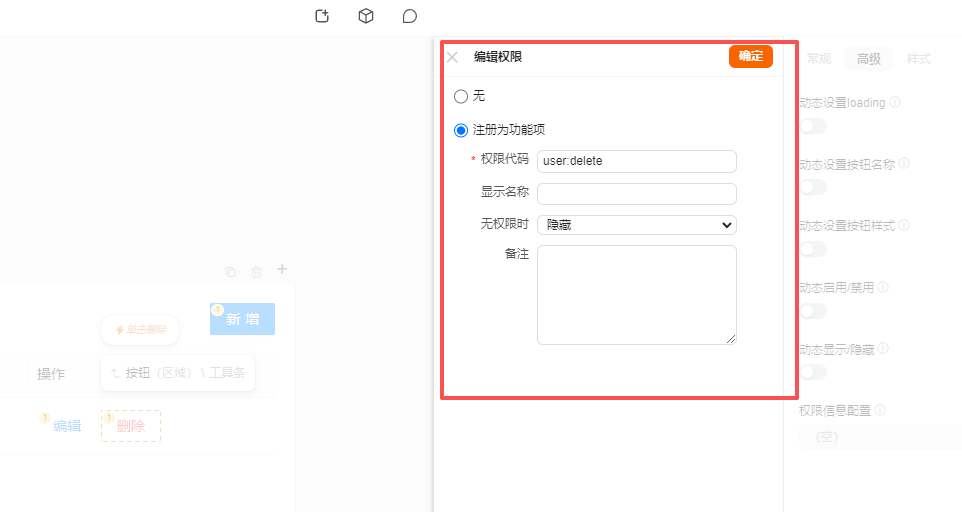Click info icon beside 权限信息配置

pos(880,410)
